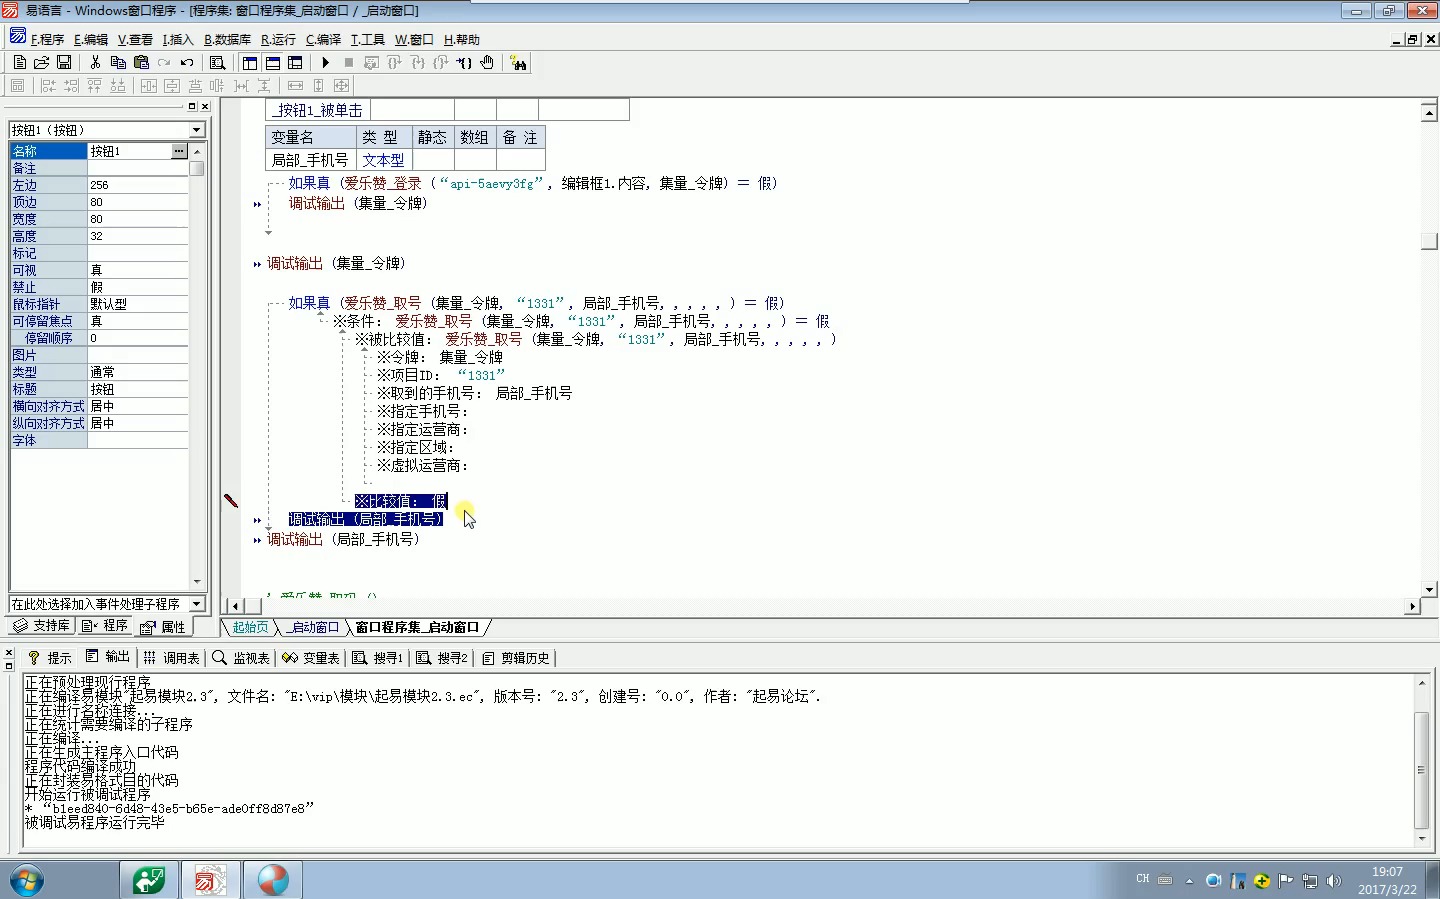Viewport: 1440px width, 899px height.
Task: Open the 调用表 tab
Action: (172, 658)
